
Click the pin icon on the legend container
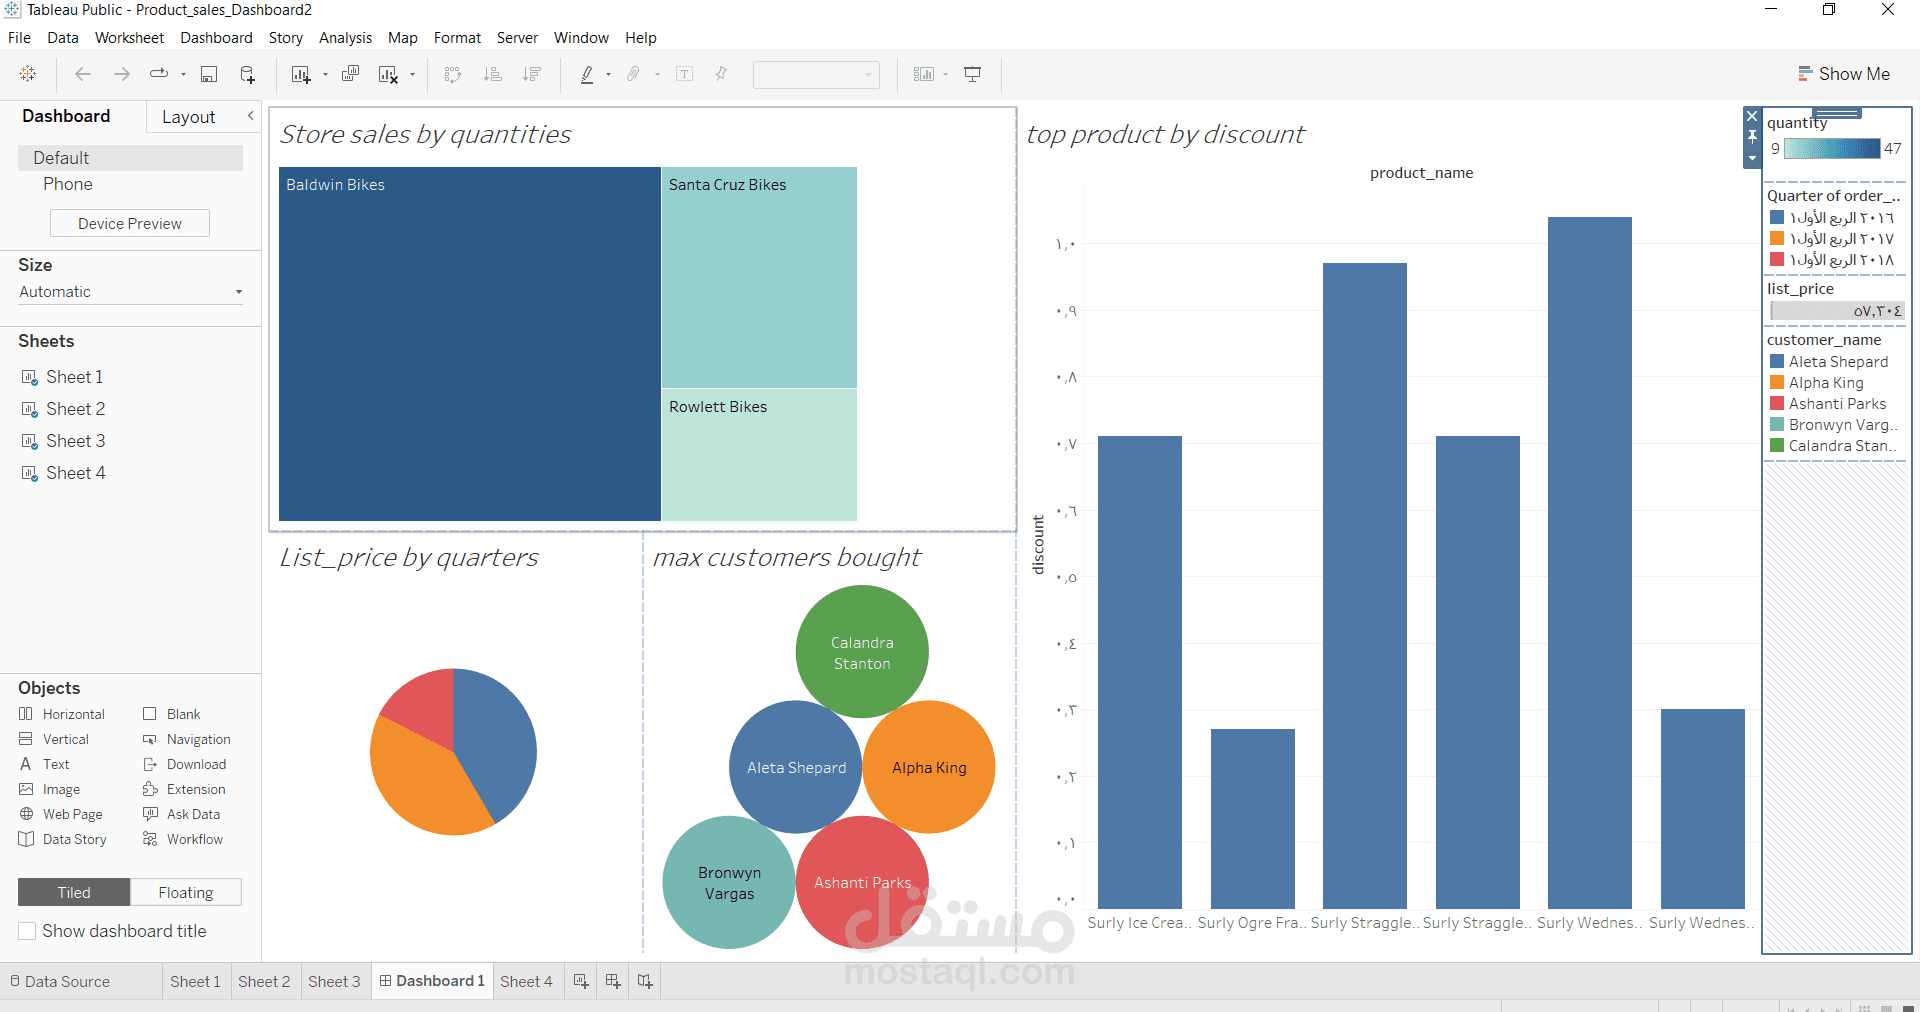pos(1752,136)
